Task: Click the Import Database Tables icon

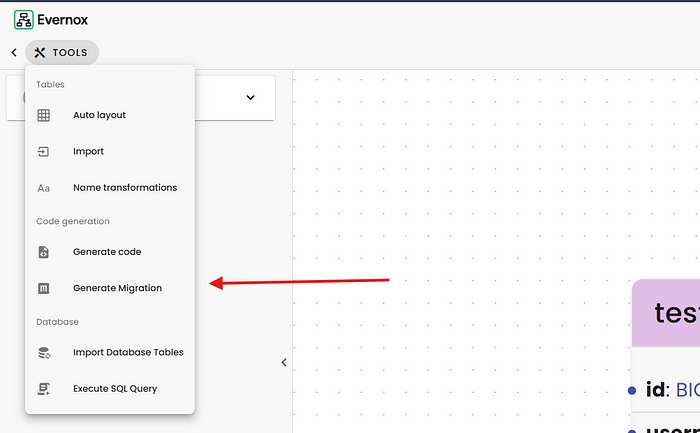Action: [44, 353]
